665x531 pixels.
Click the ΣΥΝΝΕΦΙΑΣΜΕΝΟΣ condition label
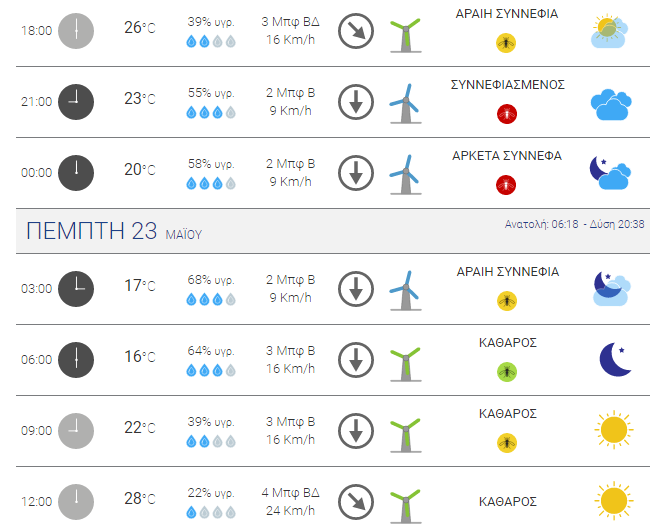[508, 85]
